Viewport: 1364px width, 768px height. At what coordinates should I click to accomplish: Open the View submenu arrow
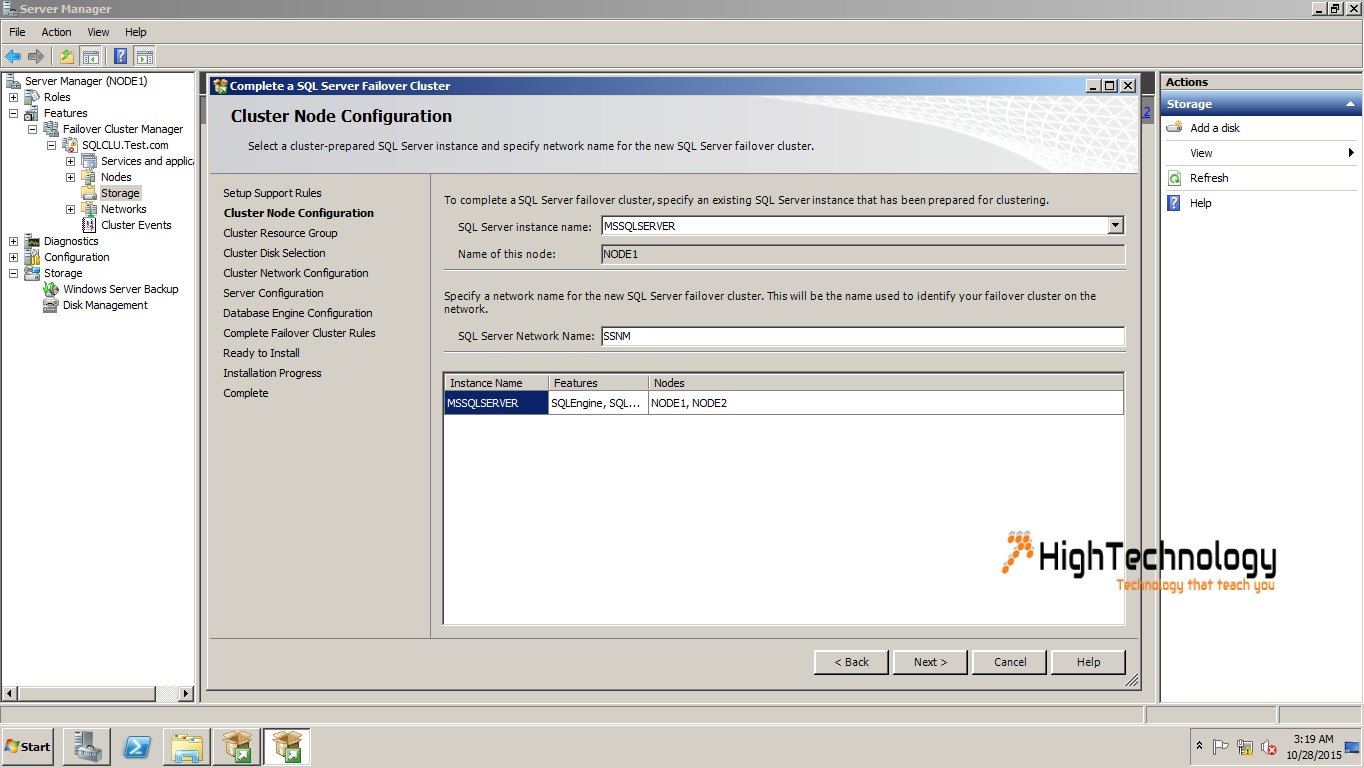(1351, 153)
